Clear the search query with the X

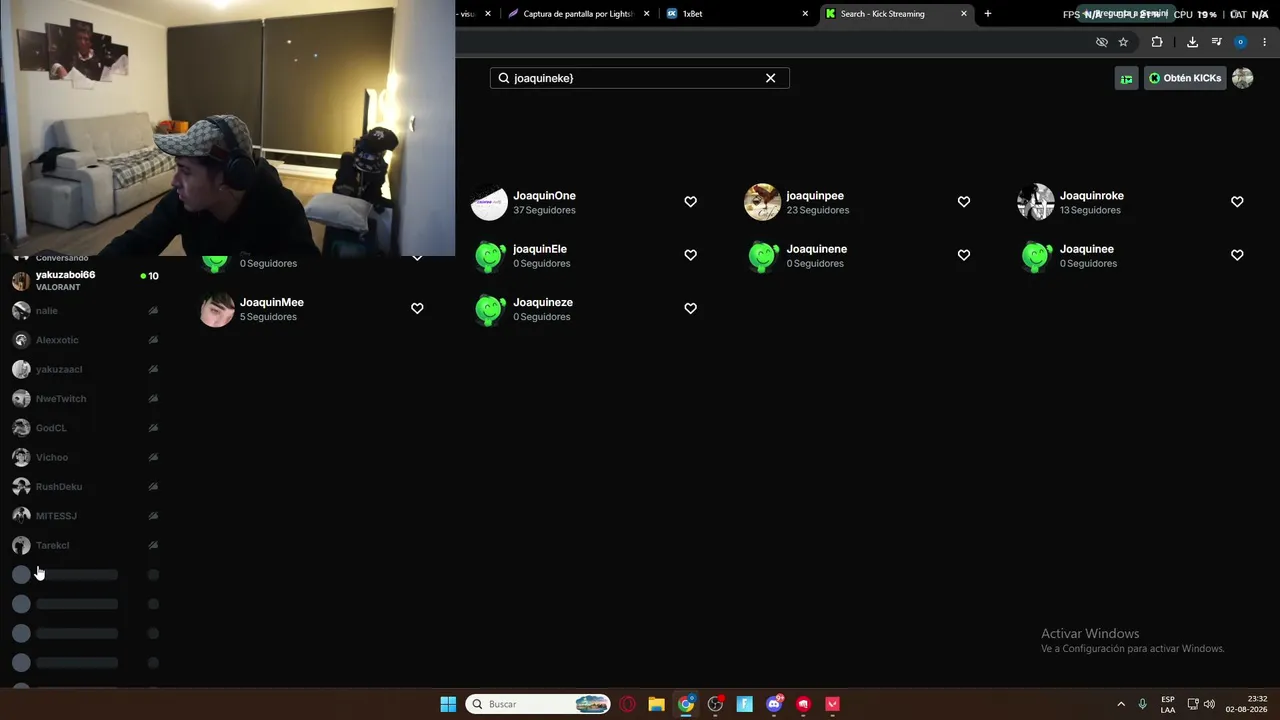point(770,78)
